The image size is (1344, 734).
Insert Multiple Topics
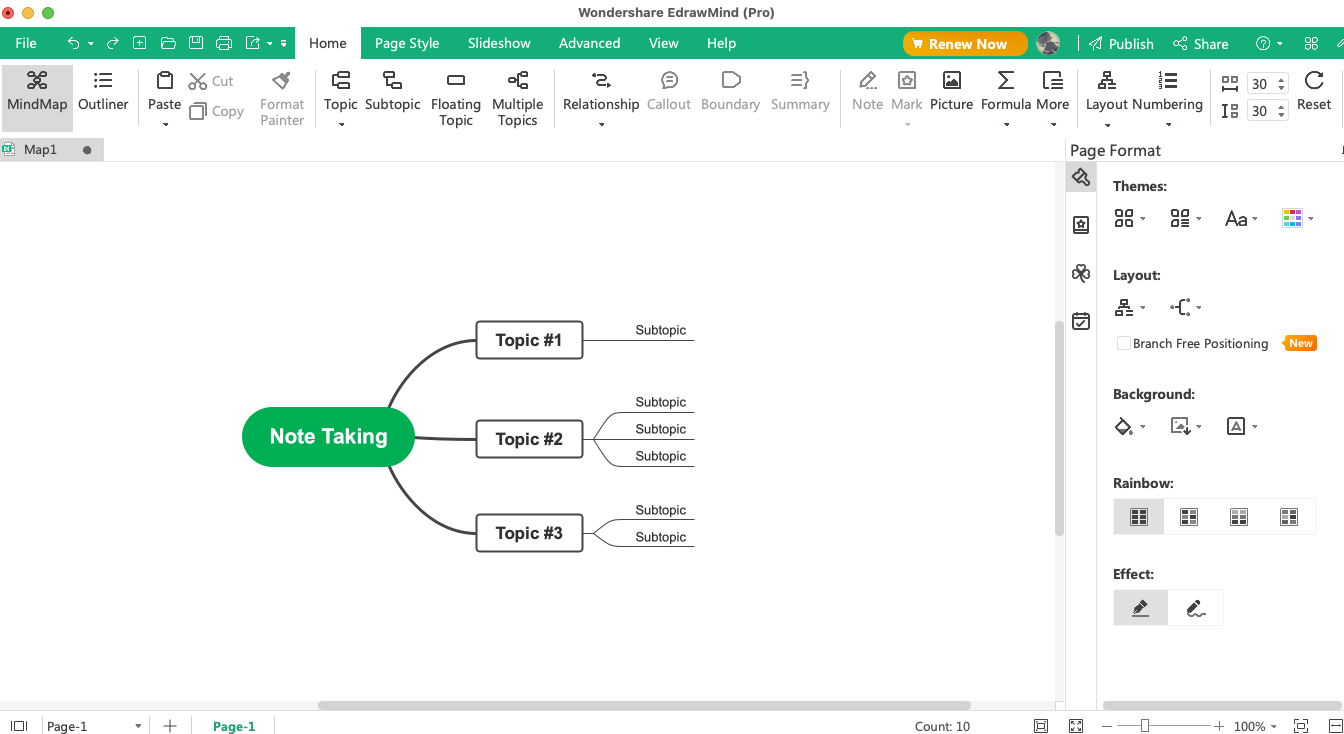(517, 98)
